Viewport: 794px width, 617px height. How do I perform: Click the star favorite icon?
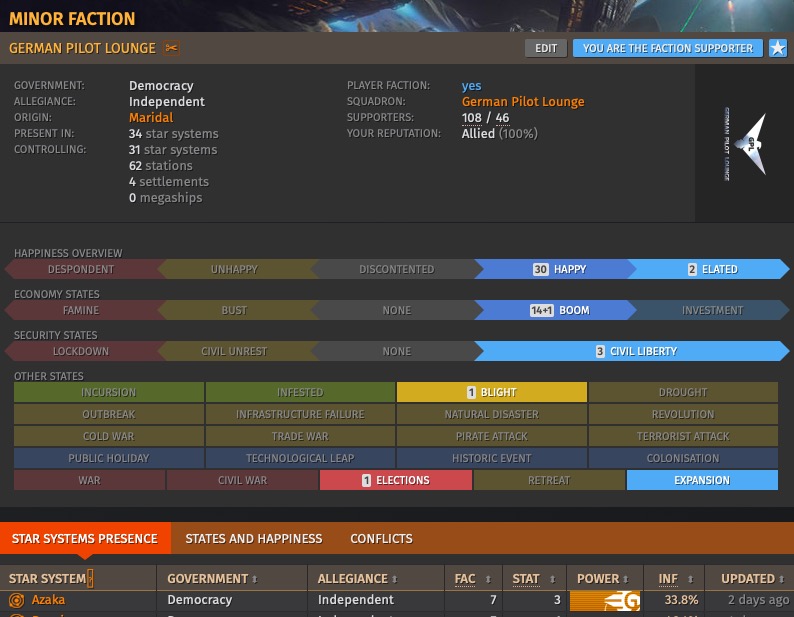[x=777, y=48]
